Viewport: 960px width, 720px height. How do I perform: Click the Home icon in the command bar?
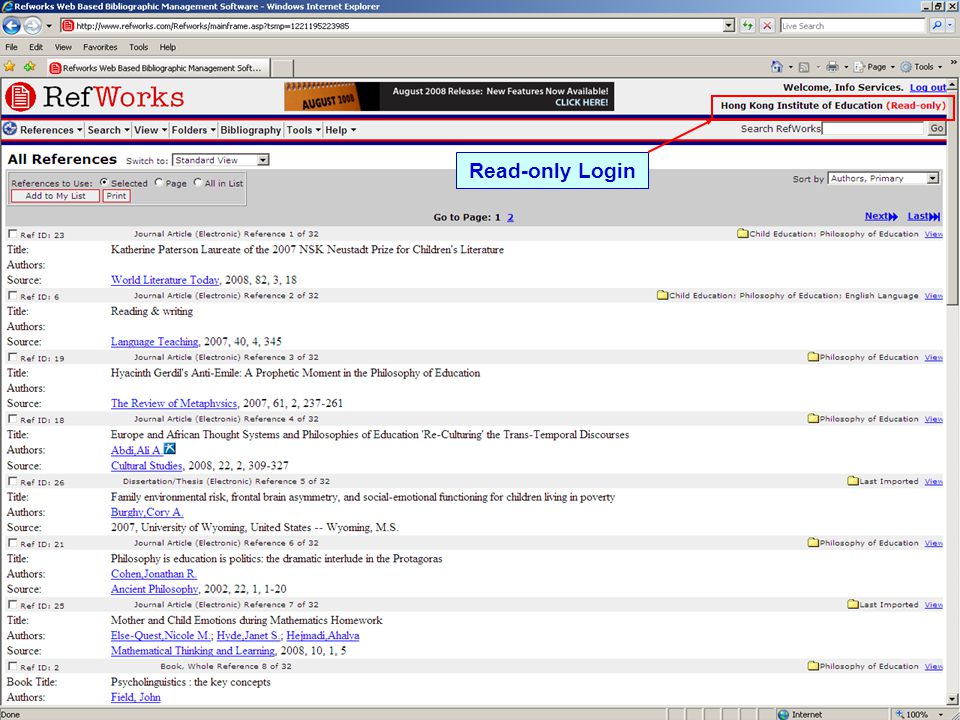(x=777, y=67)
